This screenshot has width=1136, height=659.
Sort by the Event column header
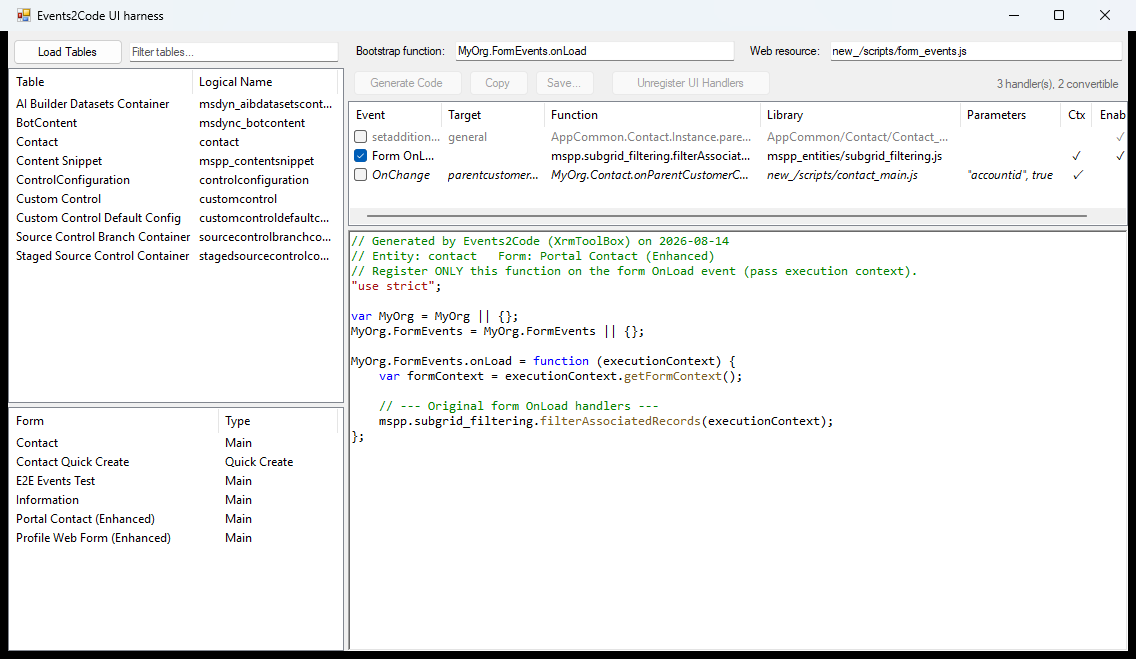(x=396, y=115)
